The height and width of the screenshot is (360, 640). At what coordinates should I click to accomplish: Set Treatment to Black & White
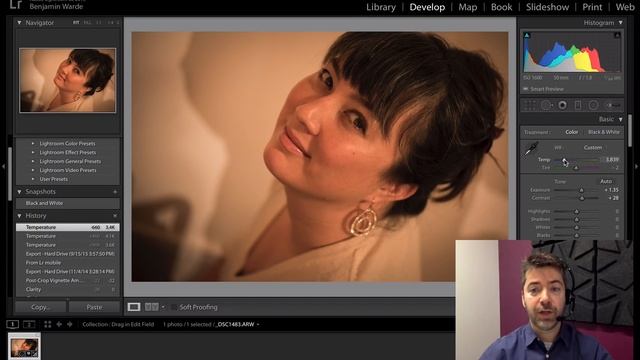point(604,132)
